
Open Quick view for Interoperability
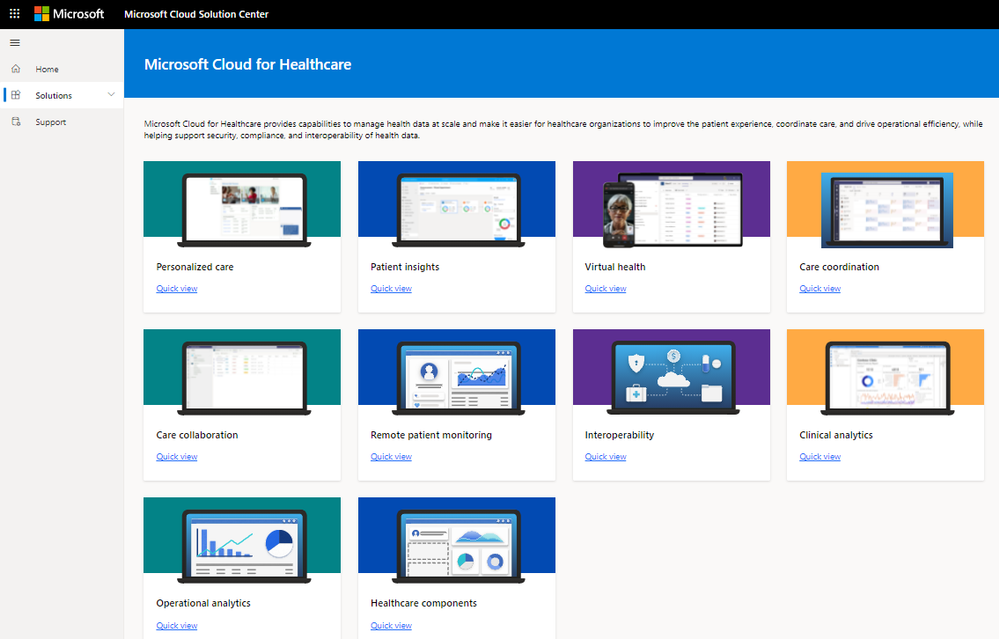(x=605, y=457)
